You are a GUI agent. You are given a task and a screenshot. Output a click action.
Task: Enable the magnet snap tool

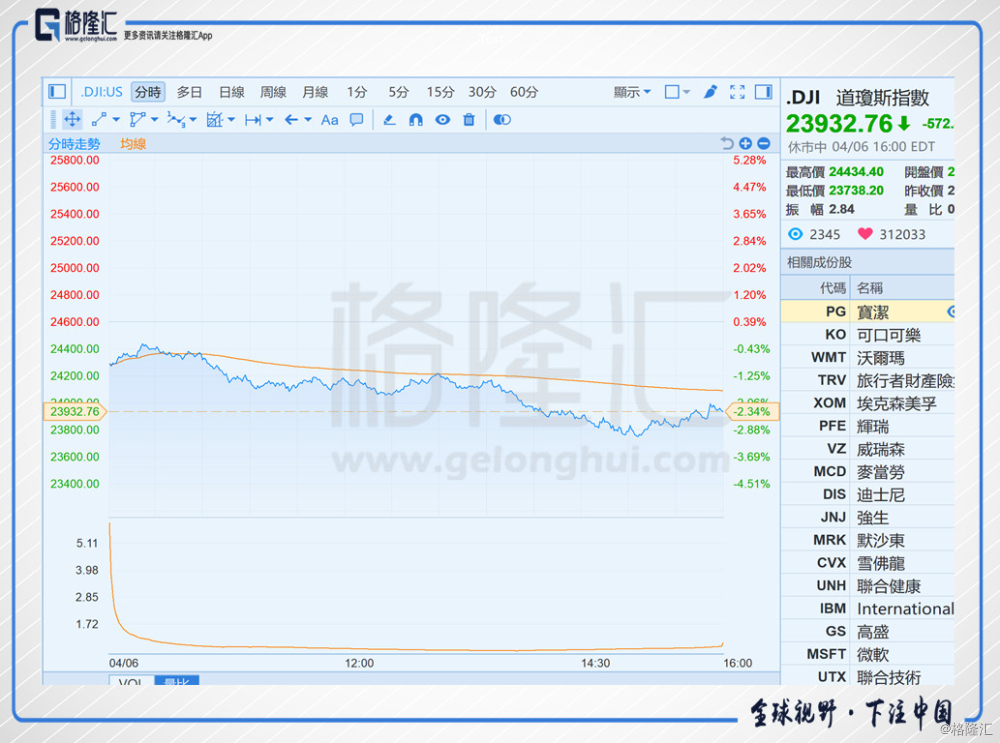point(416,119)
